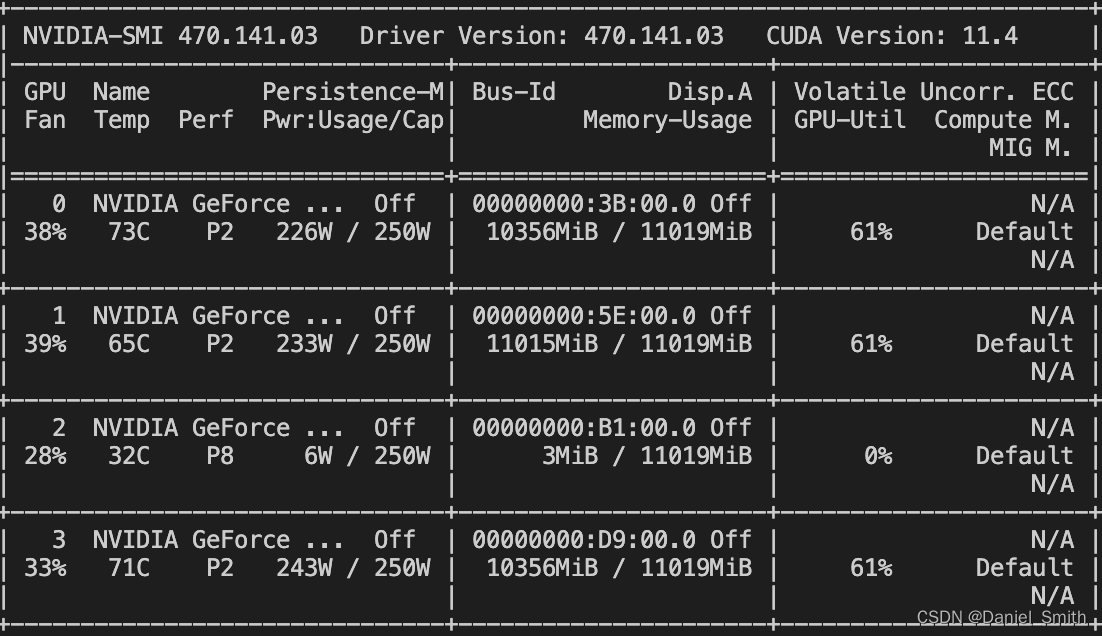Click GPU 0's 10356MiB / 11019MiB memory value
Viewport: 1102px width, 636px height.
[x=619, y=232]
